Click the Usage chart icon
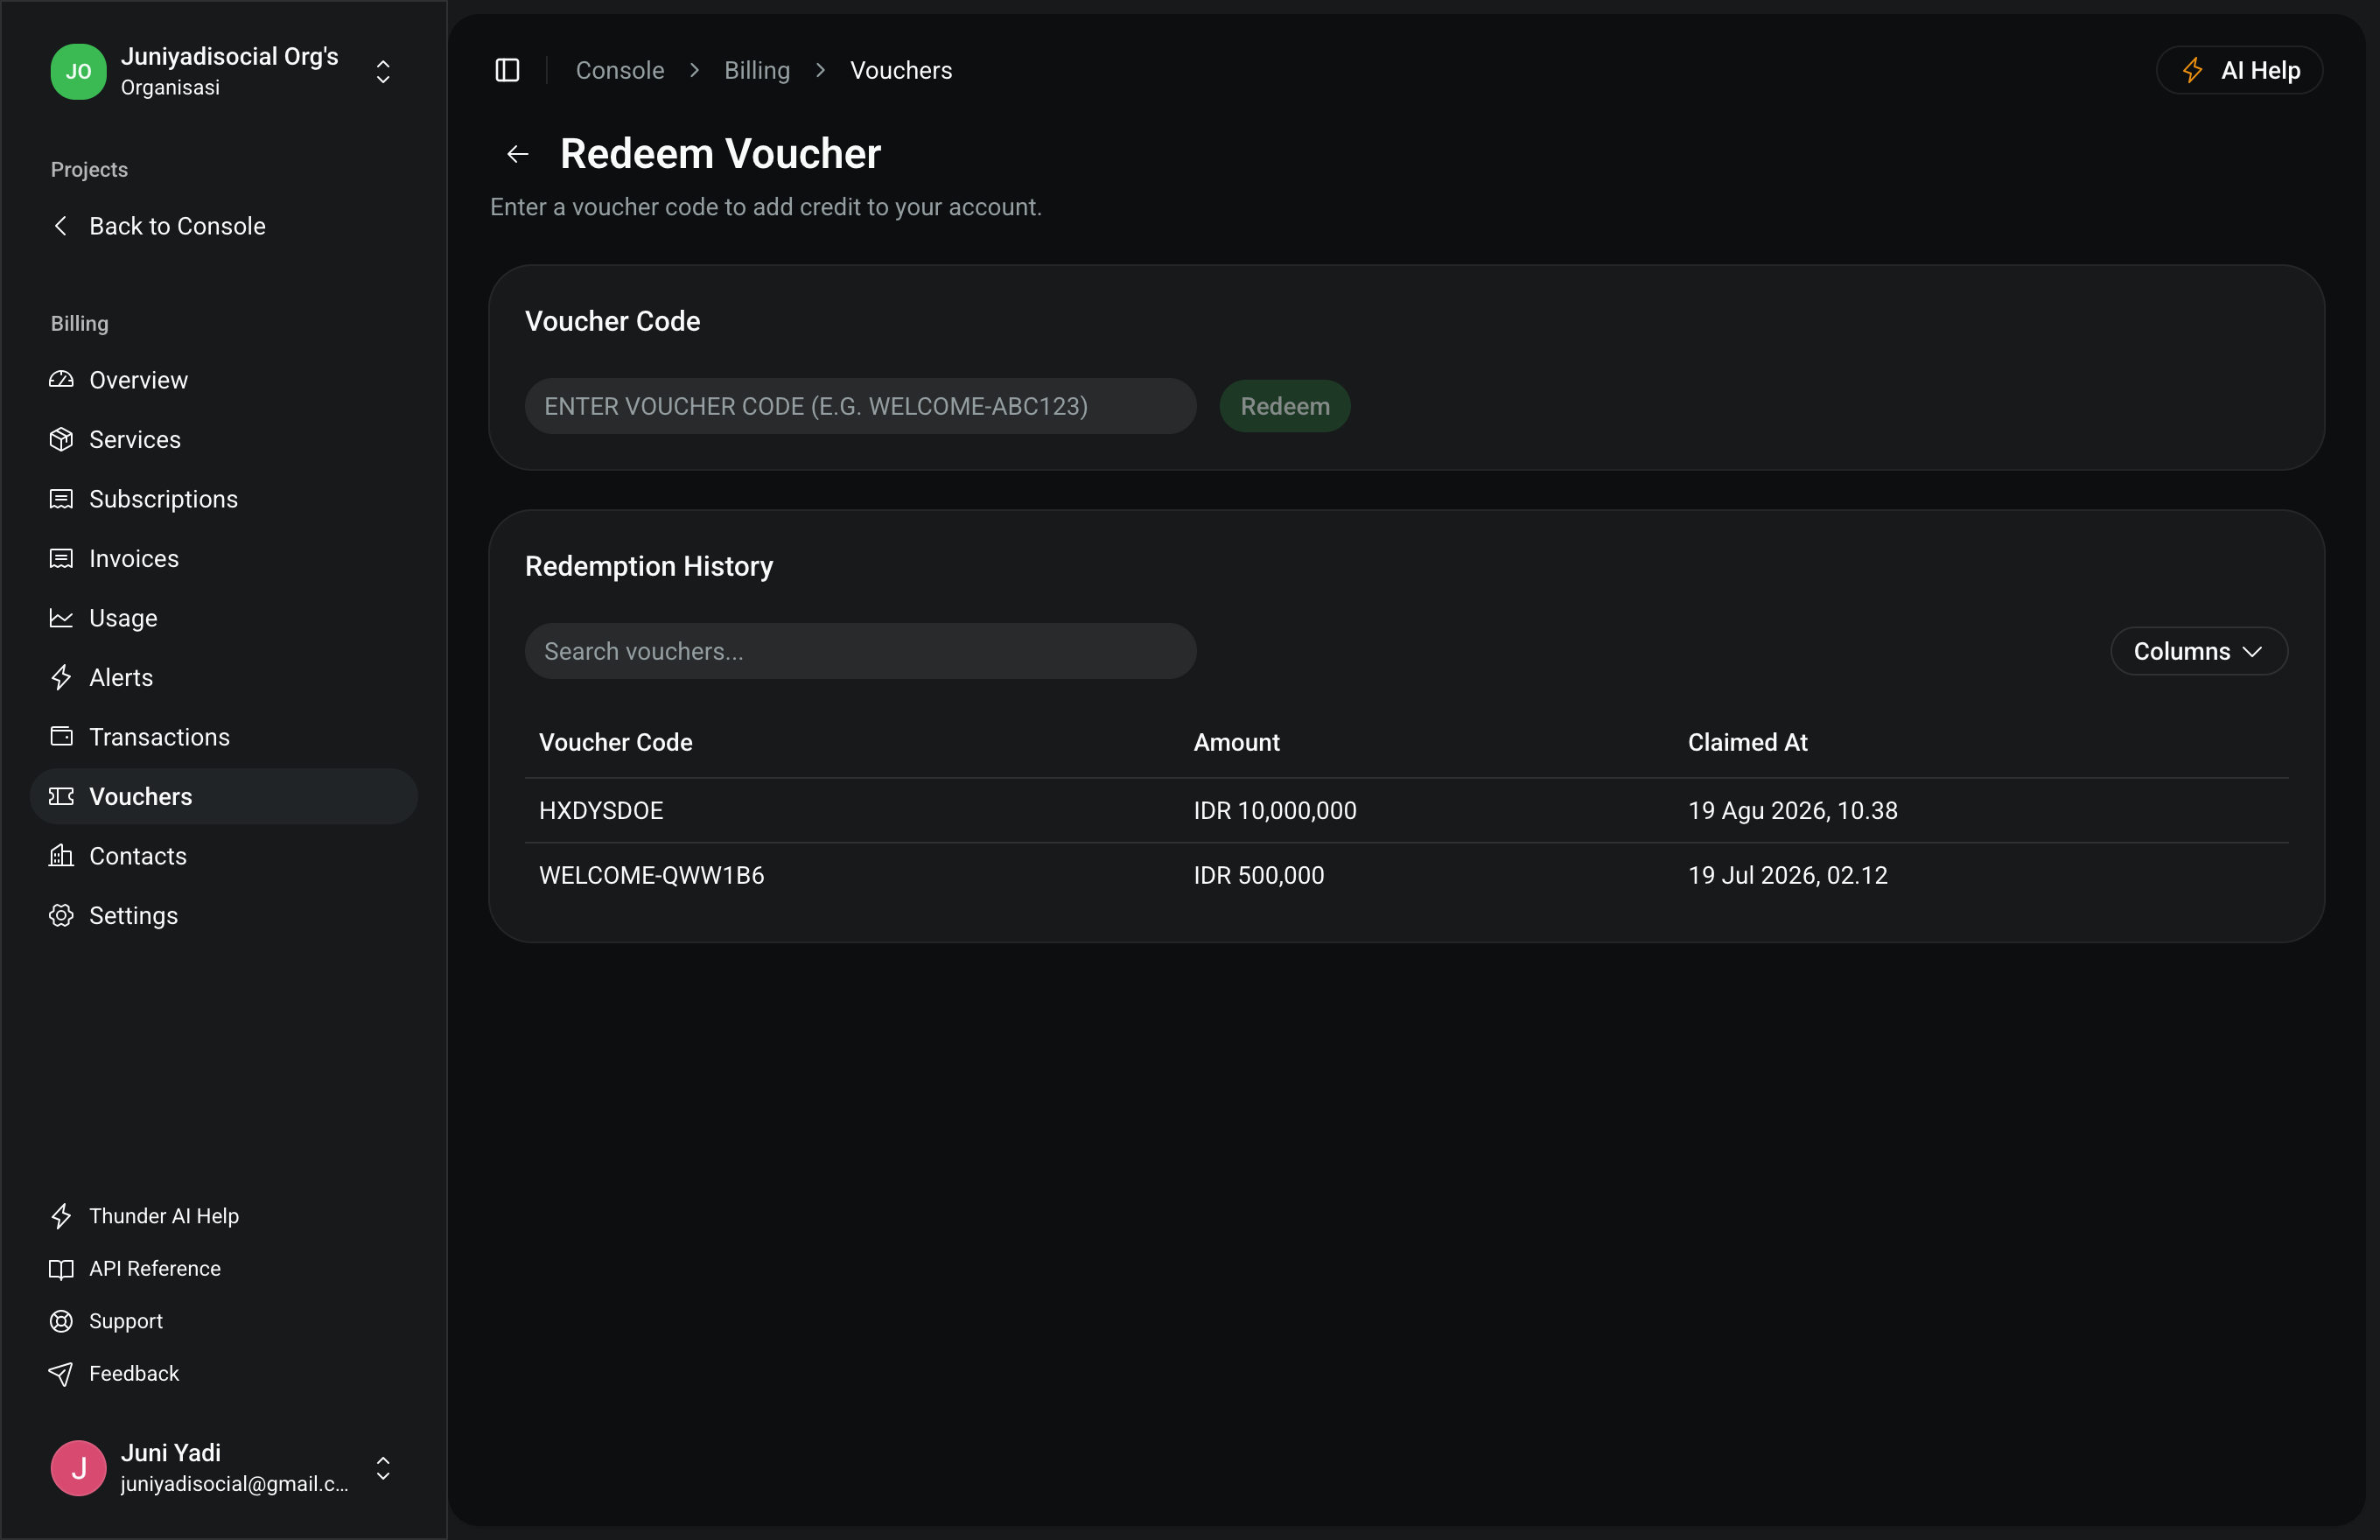This screenshot has height=1540, width=2380. point(61,618)
